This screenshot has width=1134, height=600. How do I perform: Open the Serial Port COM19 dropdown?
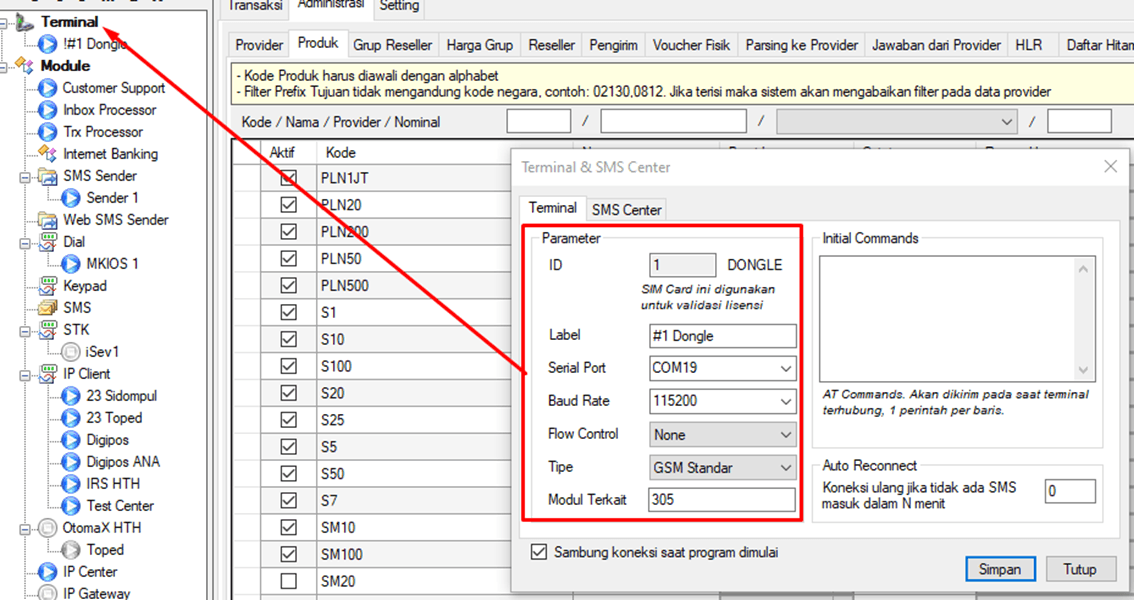(785, 368)
